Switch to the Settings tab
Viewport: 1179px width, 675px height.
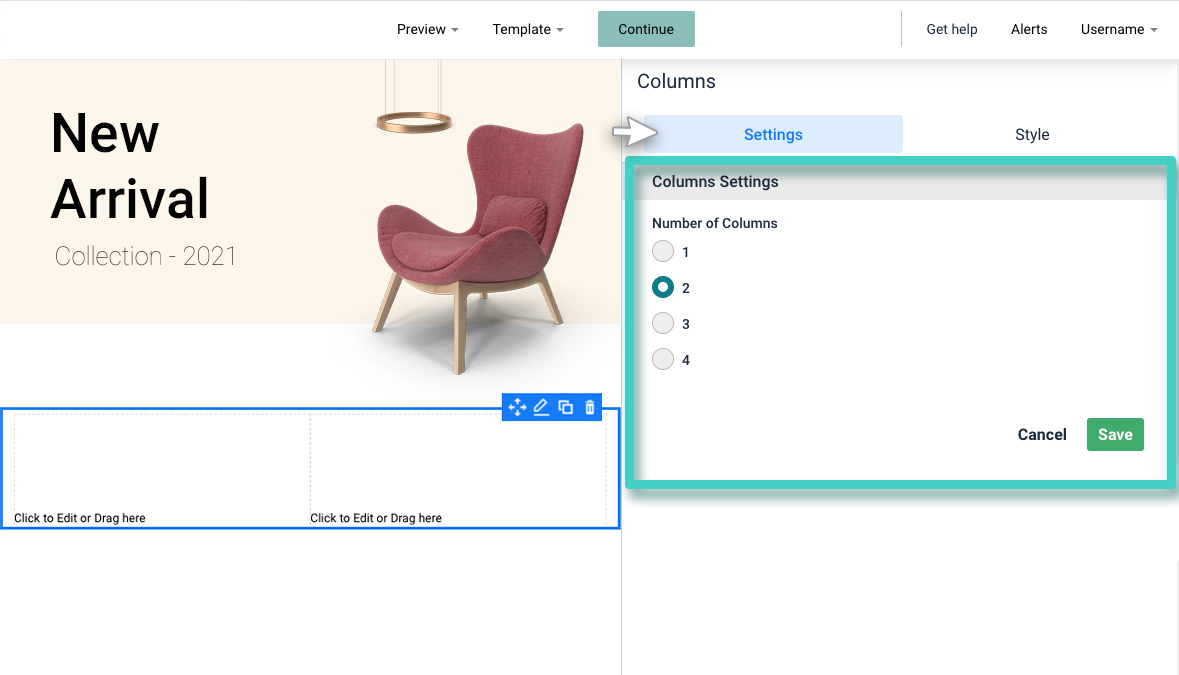point(773,135)
